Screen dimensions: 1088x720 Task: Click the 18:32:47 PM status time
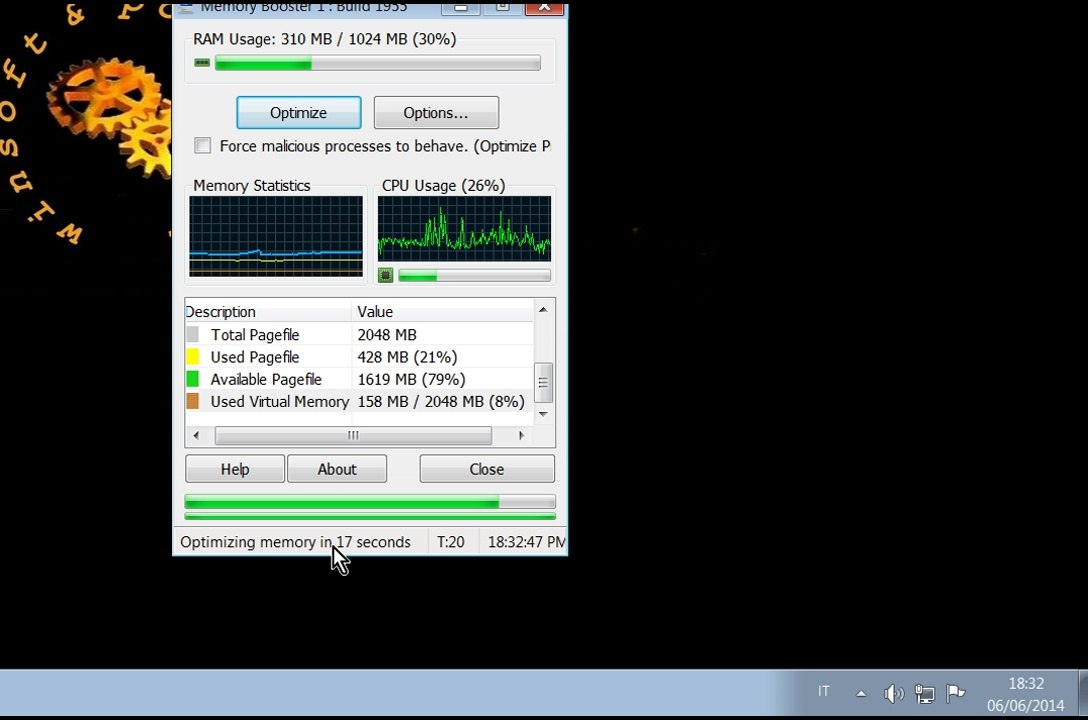pyautogui.click(x=527, y=542)
